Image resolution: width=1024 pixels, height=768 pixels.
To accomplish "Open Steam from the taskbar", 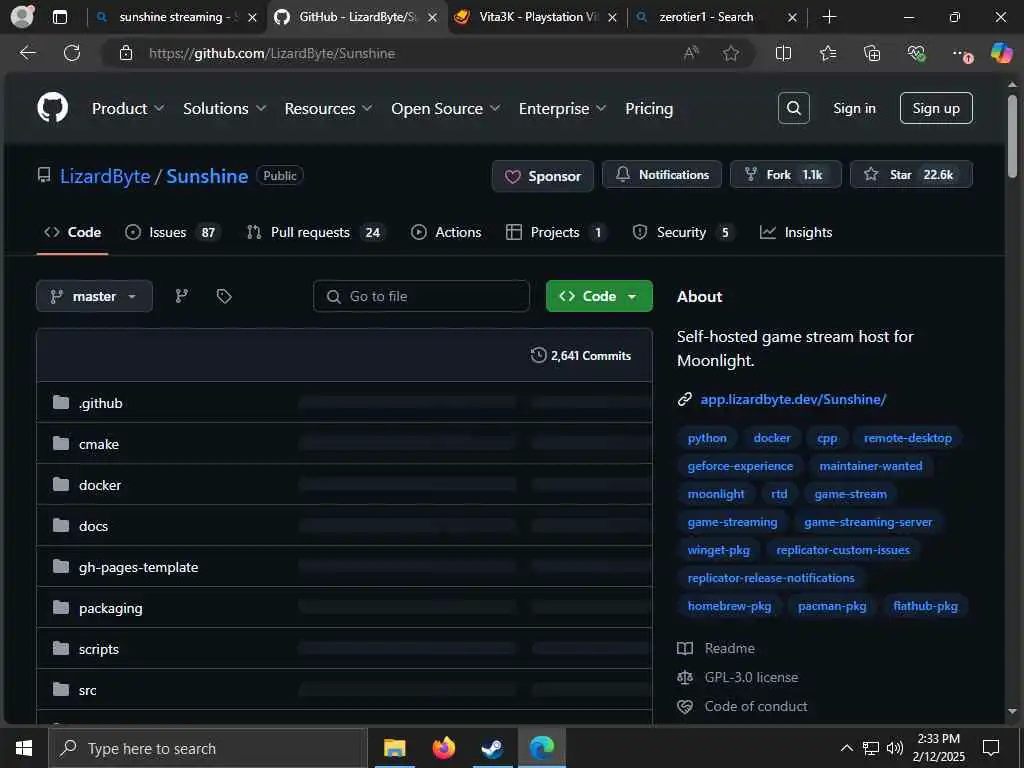I will click(492, 748).
